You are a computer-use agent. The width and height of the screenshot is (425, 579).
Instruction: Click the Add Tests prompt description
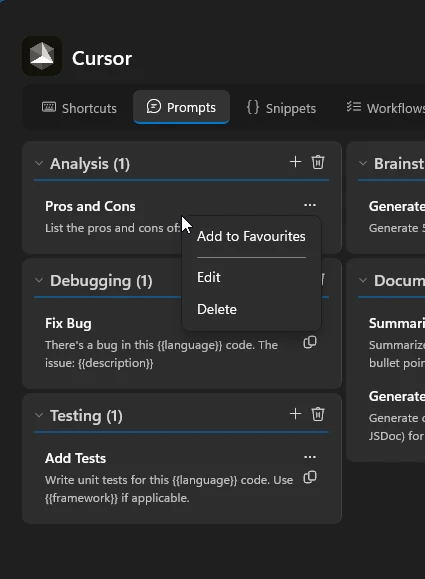click(169, 489)
